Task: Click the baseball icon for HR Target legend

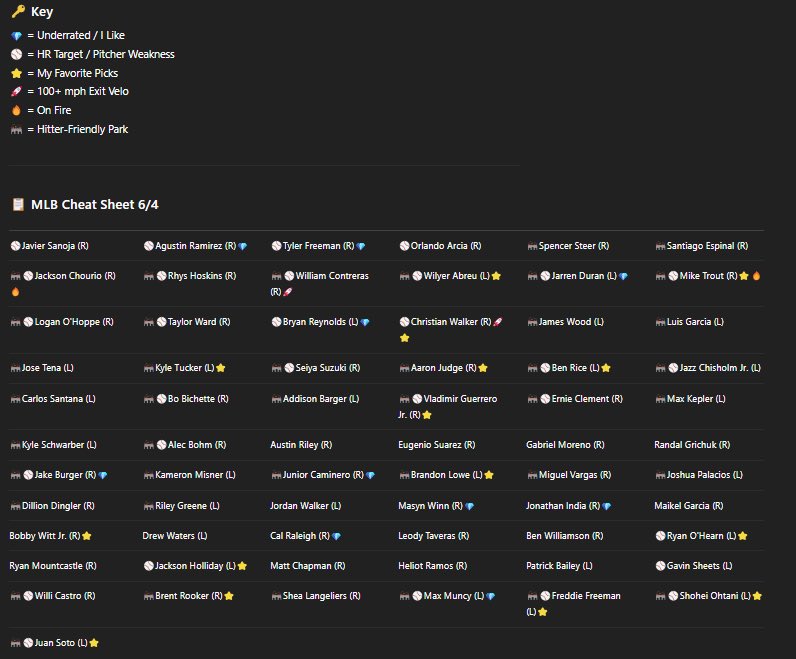Action: click(x=16, y=54)
